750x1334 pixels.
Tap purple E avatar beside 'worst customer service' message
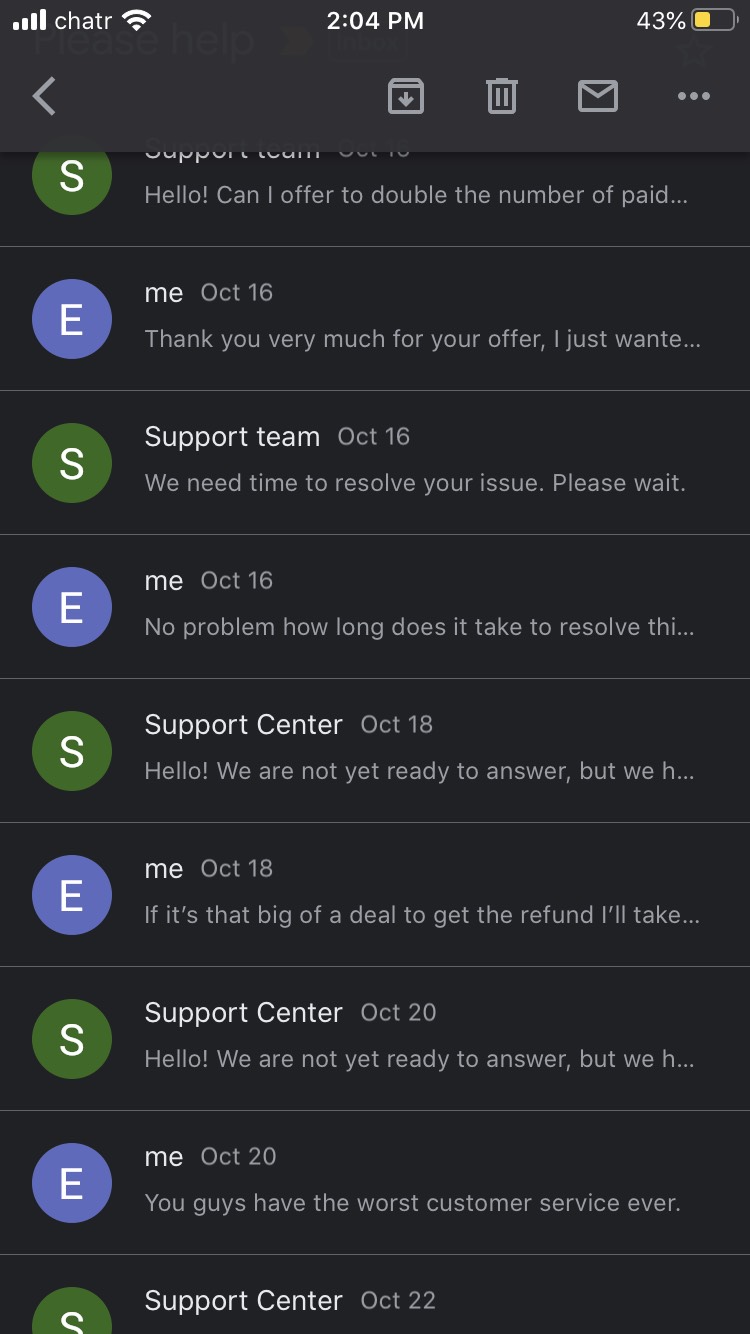tap(71, 1183)
